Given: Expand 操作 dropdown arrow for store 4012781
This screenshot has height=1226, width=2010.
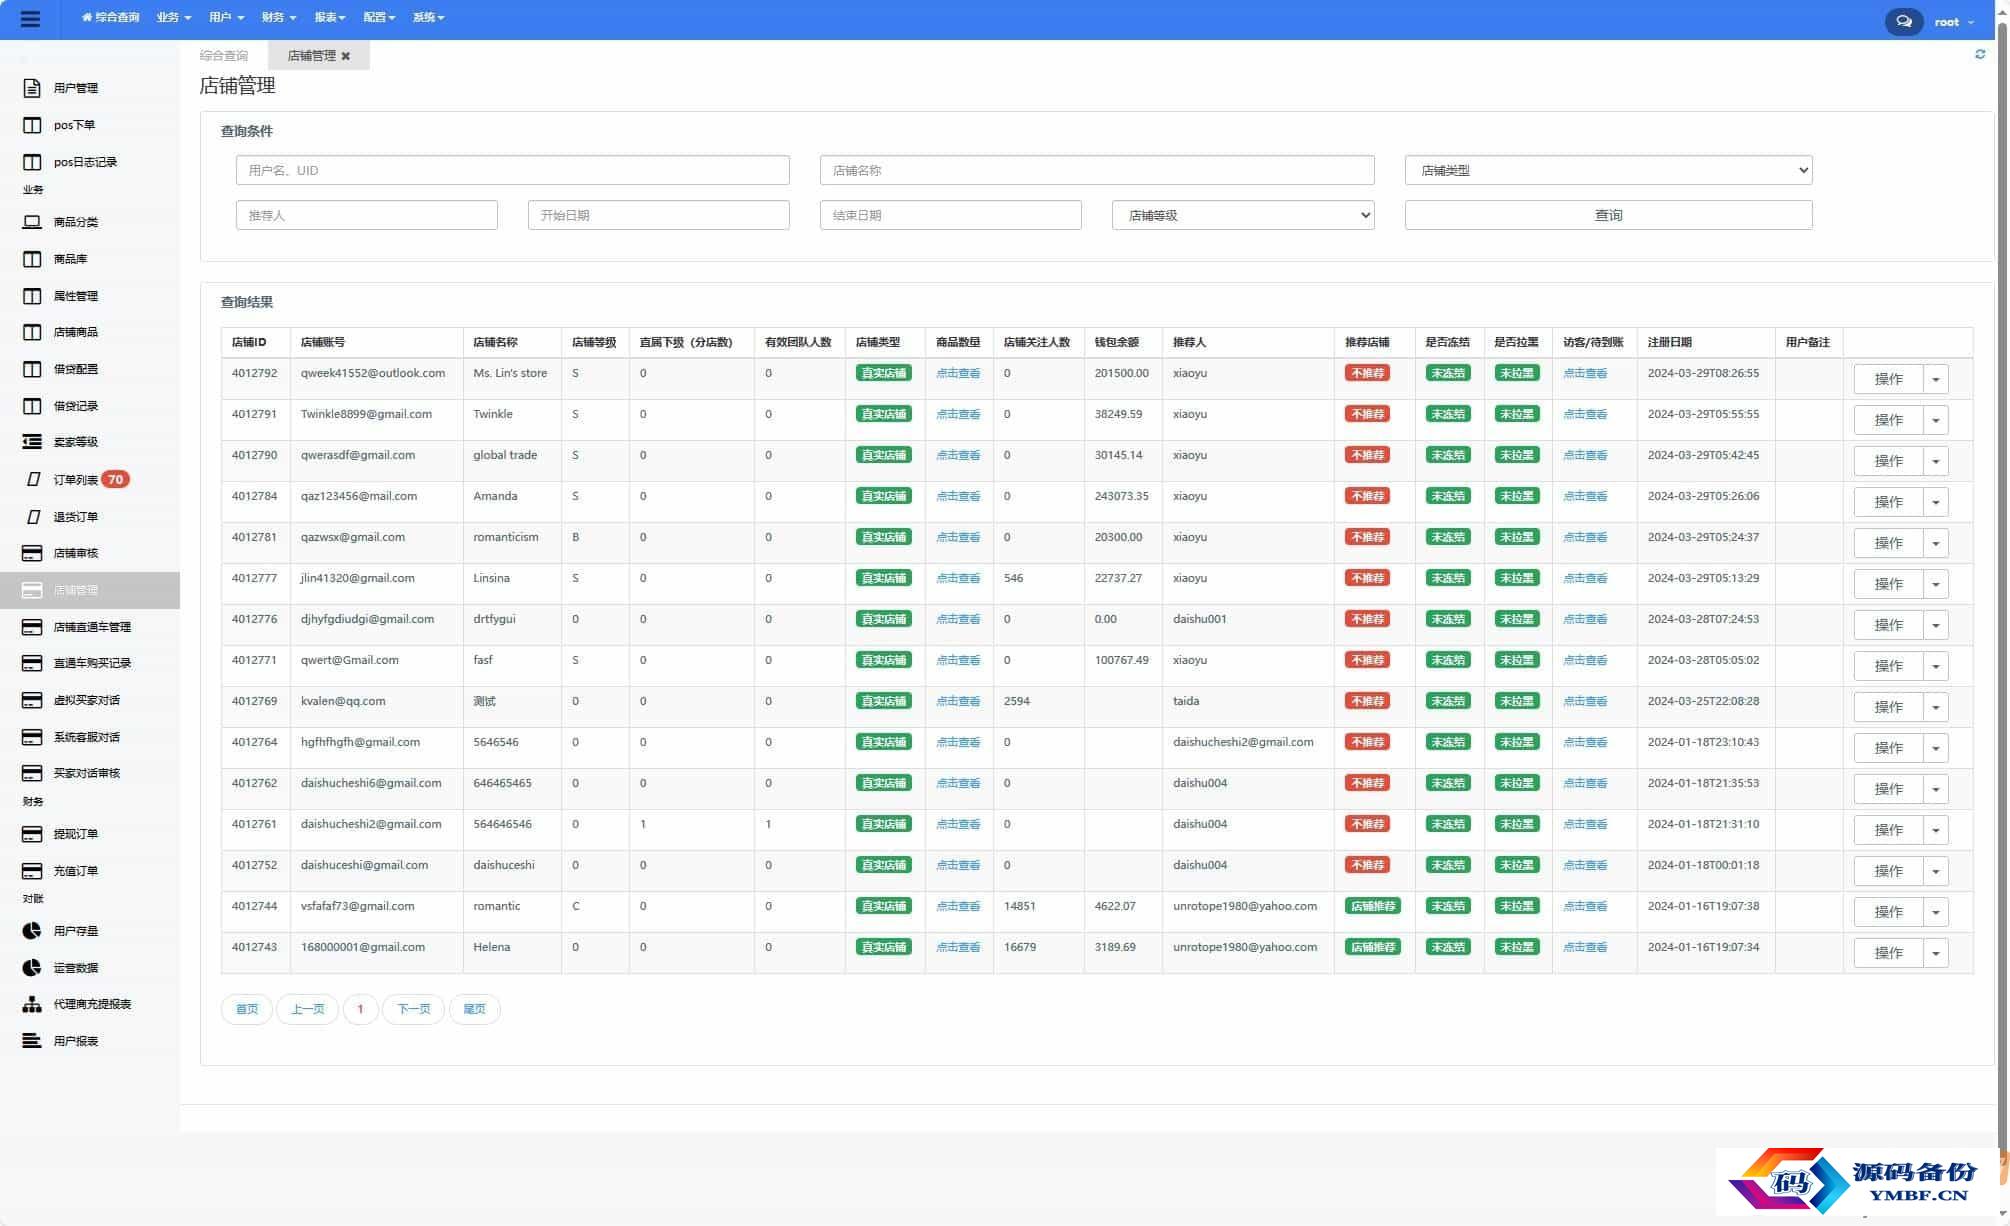Looking at the screenshot, I should click(x=1936, y=543).
